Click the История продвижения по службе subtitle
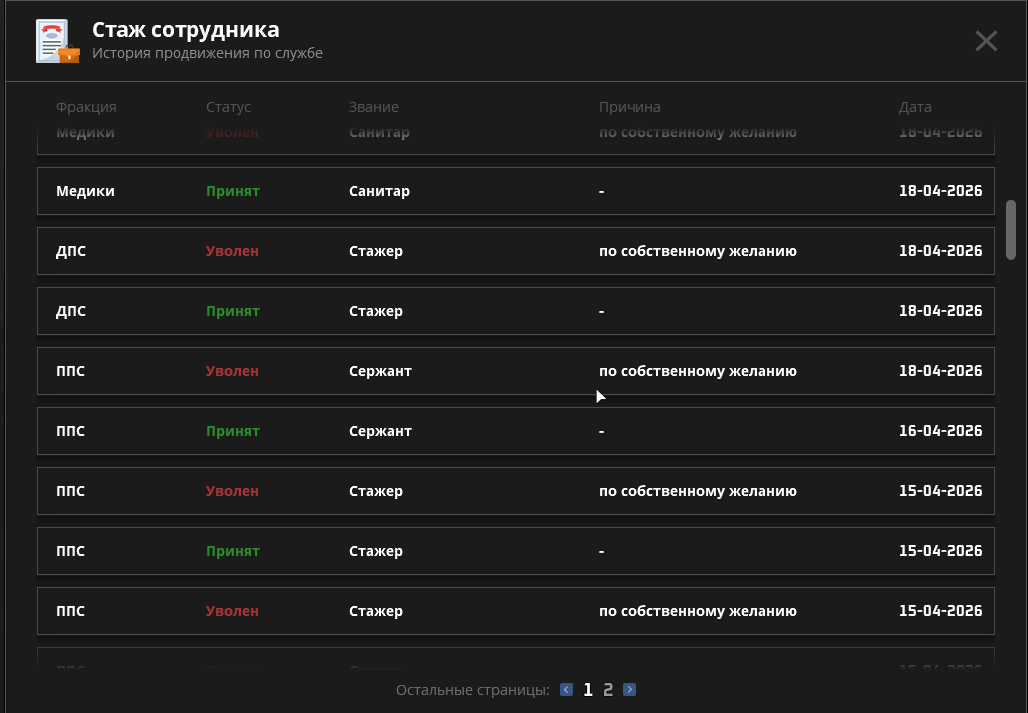Screen dimensions: 1028x713 pyautogui.click(x=207, y=53)
